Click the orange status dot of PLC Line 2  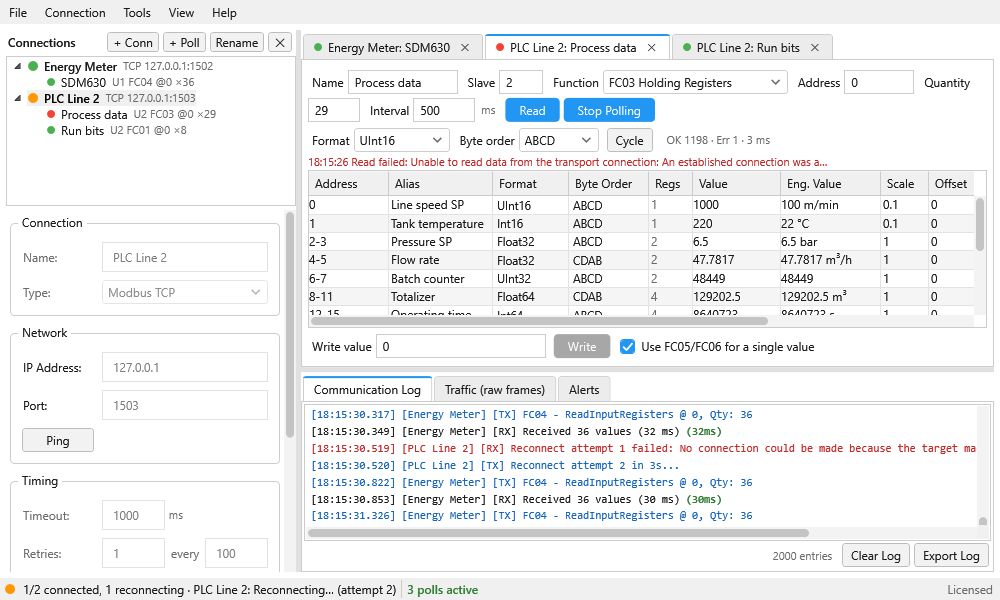(x=33, y=98)
